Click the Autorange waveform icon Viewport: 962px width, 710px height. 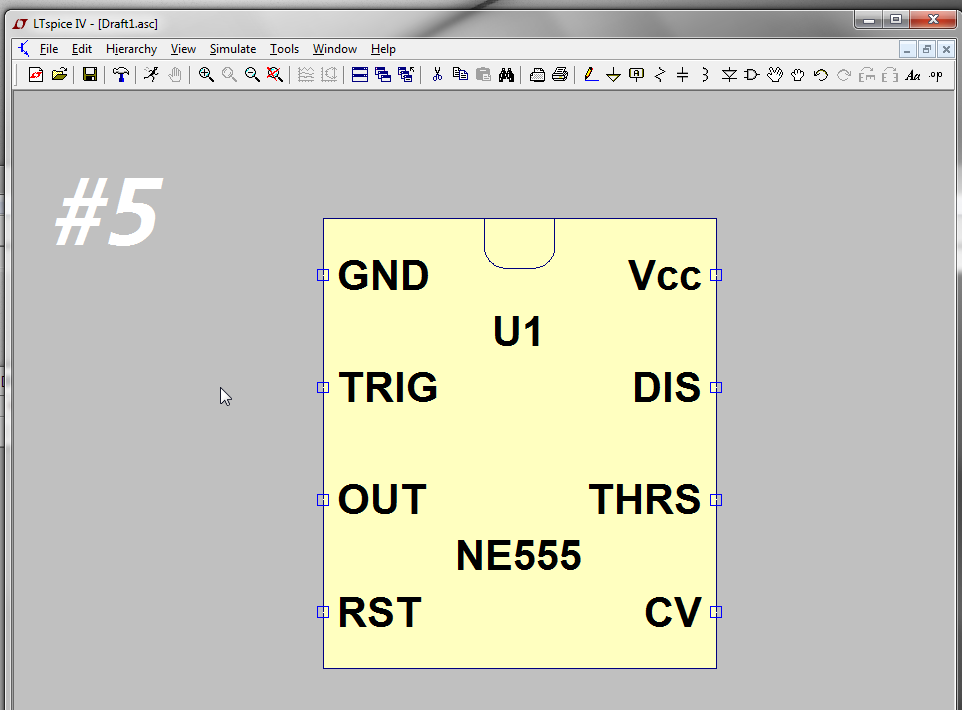pyautogui.click(x=306, y=75)
